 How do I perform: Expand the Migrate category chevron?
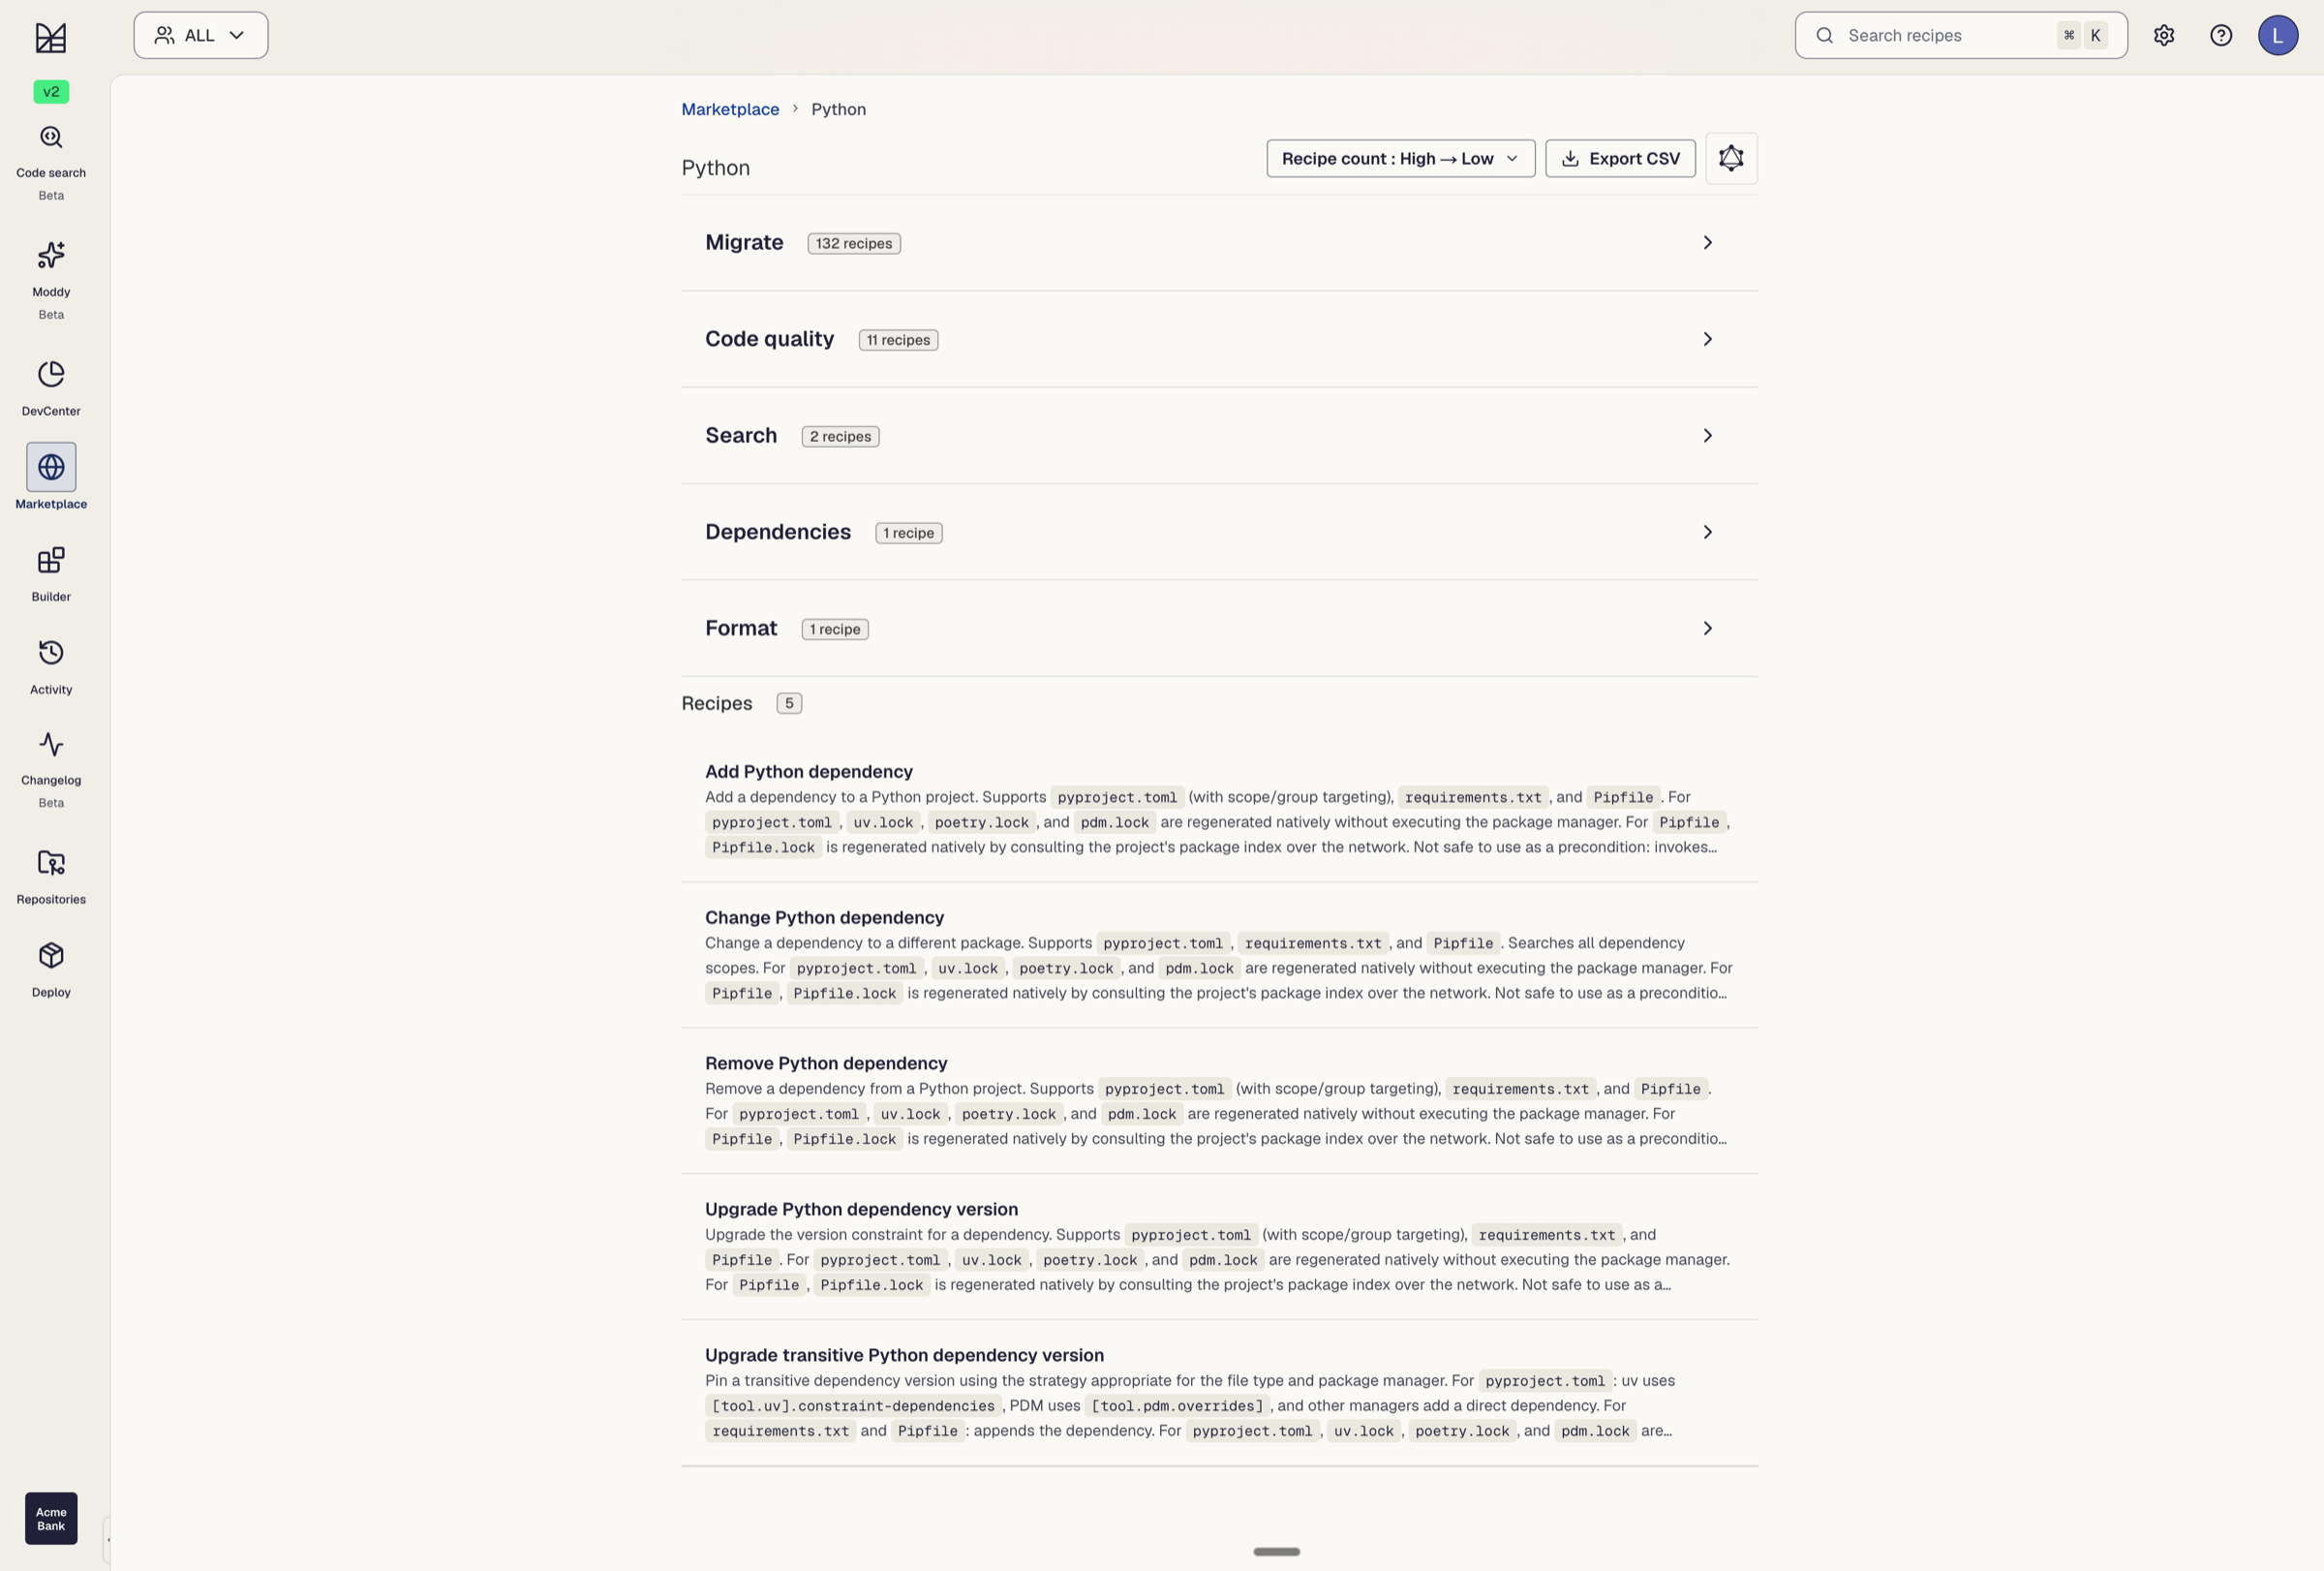tap(1708, 243)
